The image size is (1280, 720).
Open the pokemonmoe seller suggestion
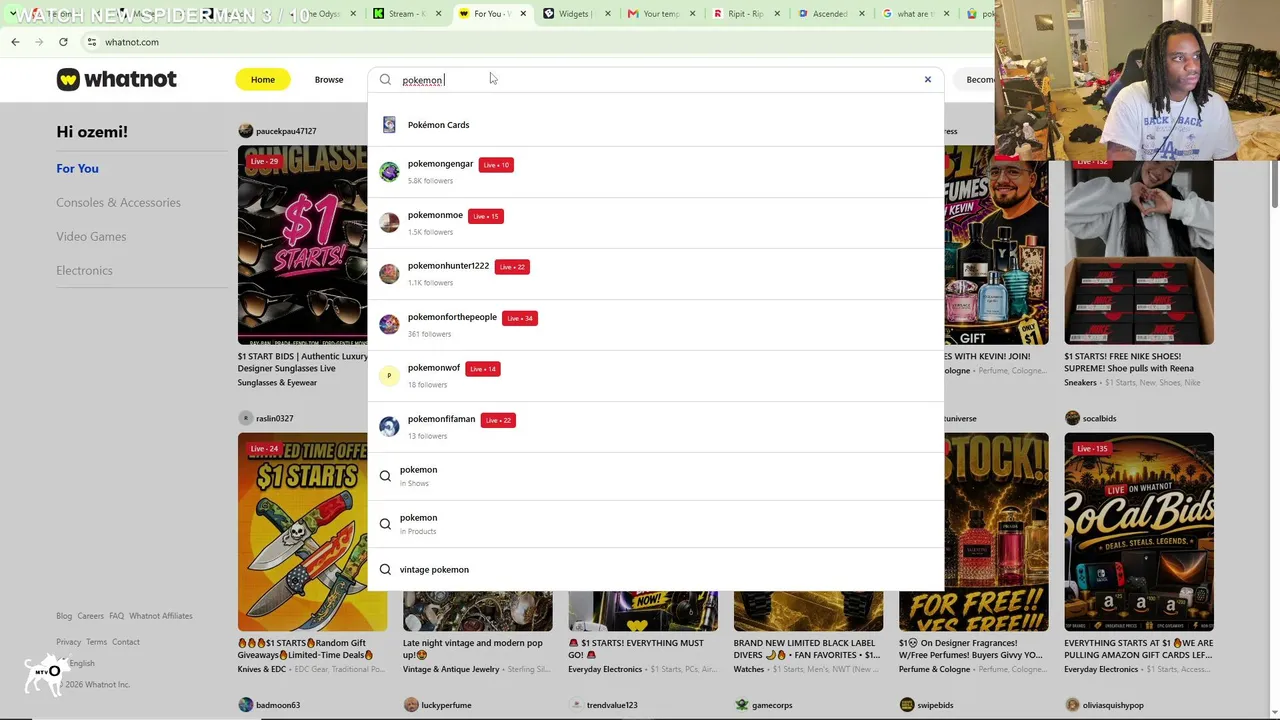click(x=656, y=223)
